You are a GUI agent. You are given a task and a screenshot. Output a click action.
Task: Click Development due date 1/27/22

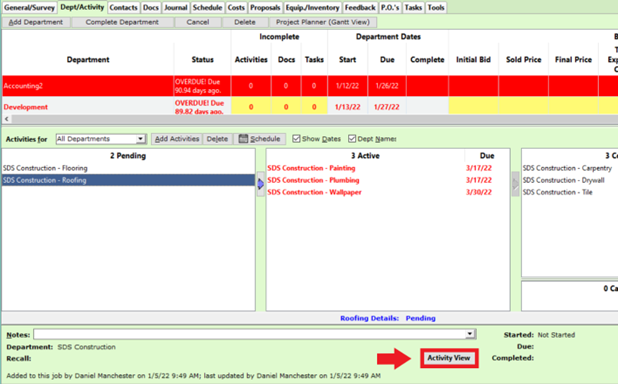click(x=387, y=107)
